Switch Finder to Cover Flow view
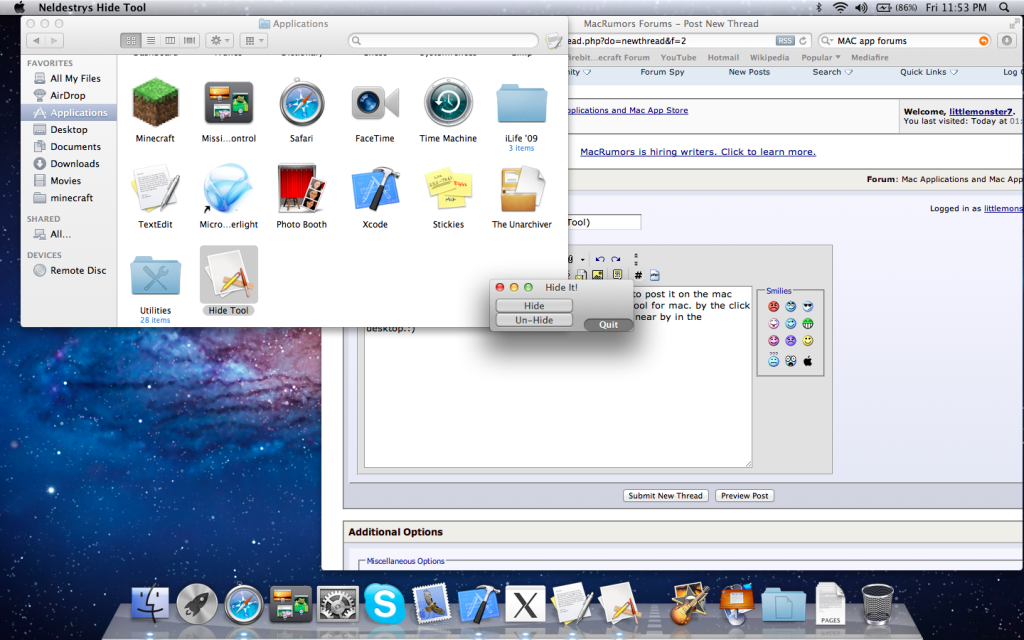Viewport: 1024px width, 640px height. pyautogui.click(x=190, y=40)
